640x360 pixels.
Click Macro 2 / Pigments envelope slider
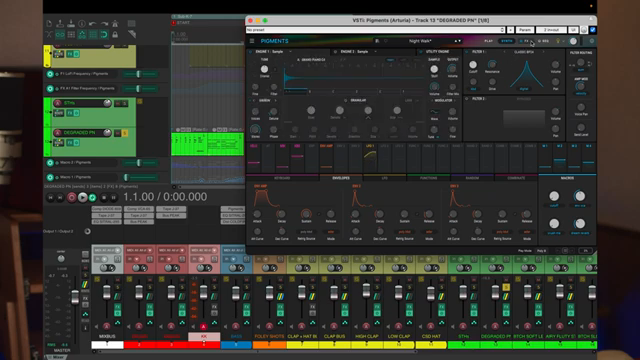140,163
